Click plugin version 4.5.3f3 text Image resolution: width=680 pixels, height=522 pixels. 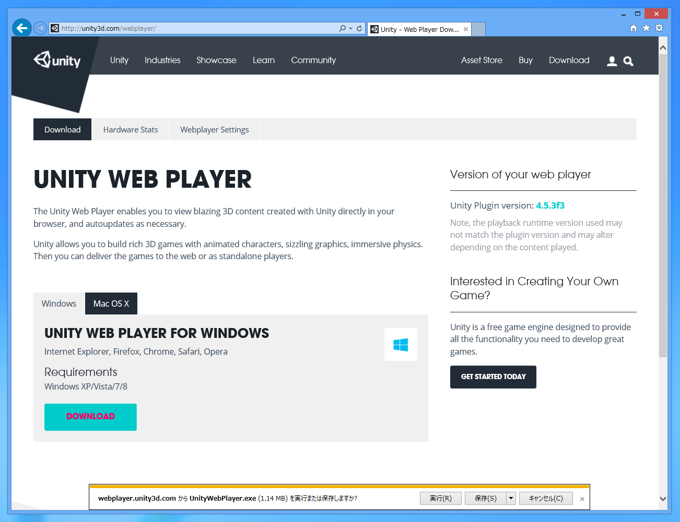(x=550, y=206)
